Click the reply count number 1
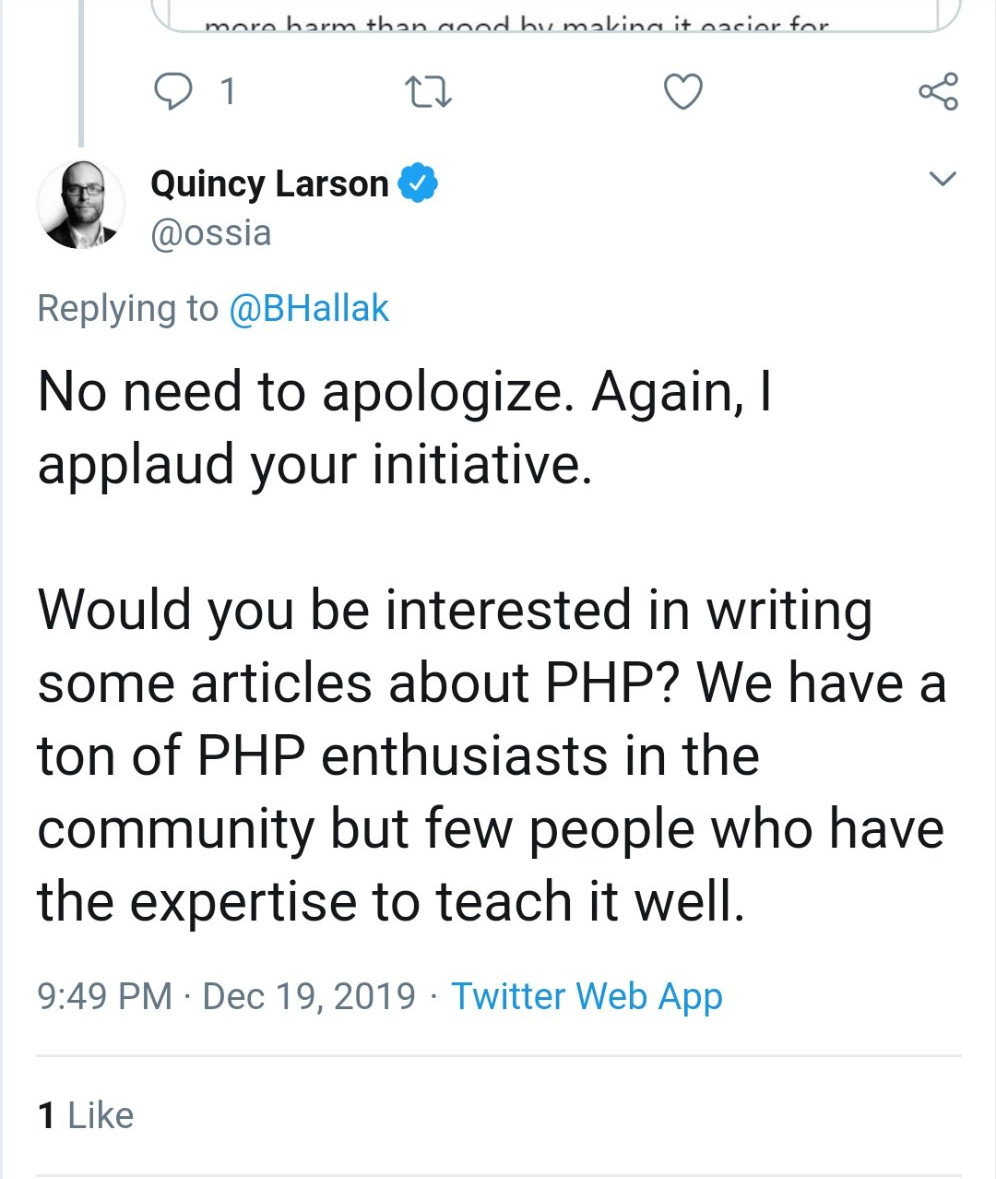The width and height of the screenshot is (996, 1179). pyautogui.click(x=227, y=93)
